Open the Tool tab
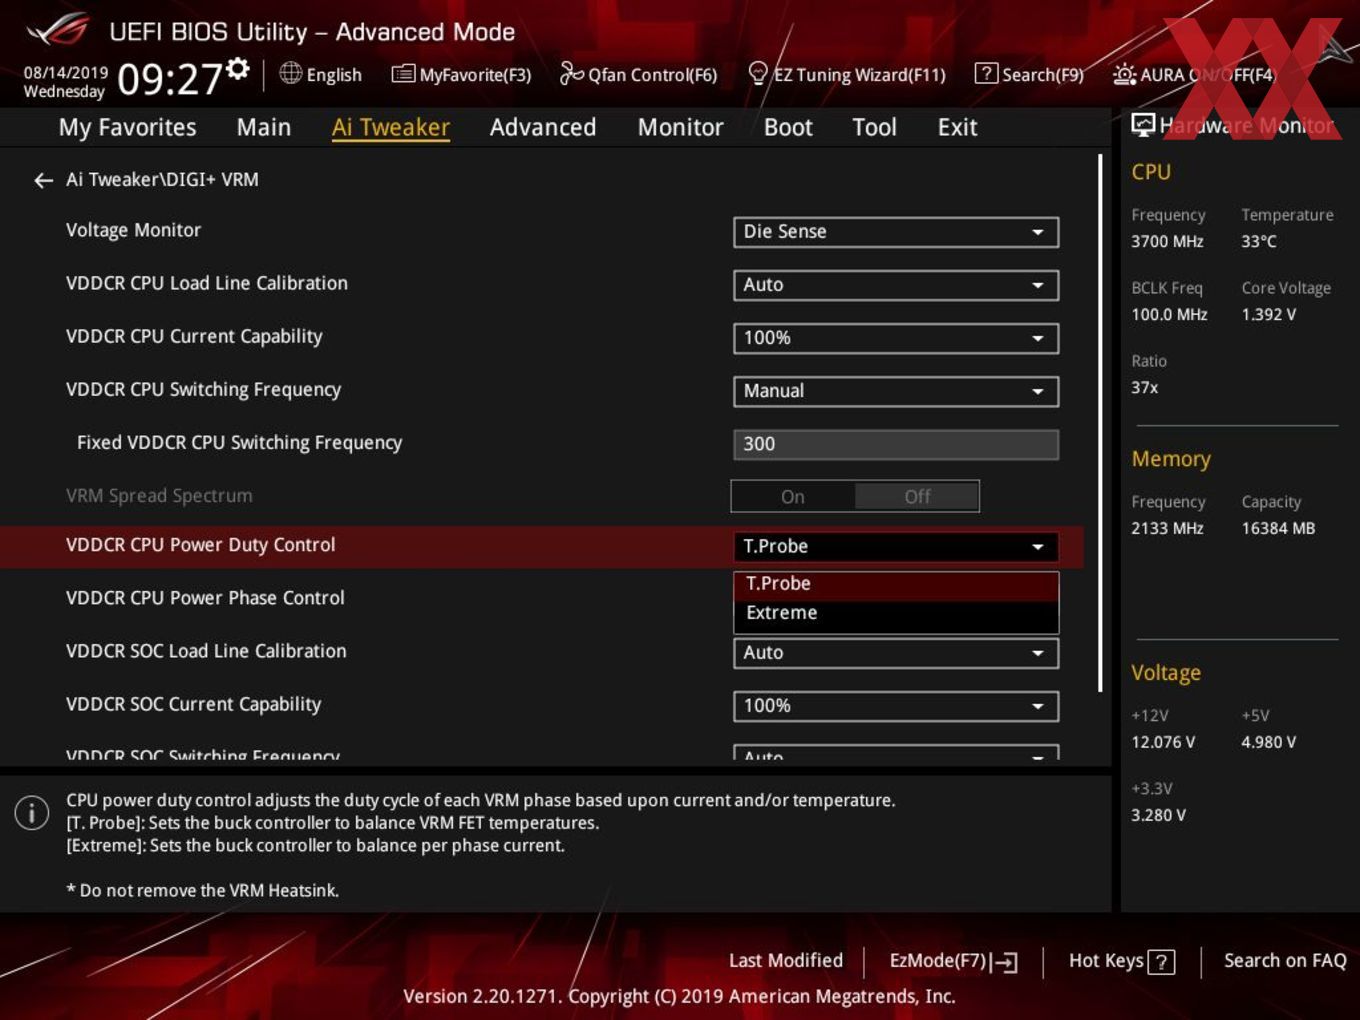The image size is (1360, 1020). coord(874,128)
